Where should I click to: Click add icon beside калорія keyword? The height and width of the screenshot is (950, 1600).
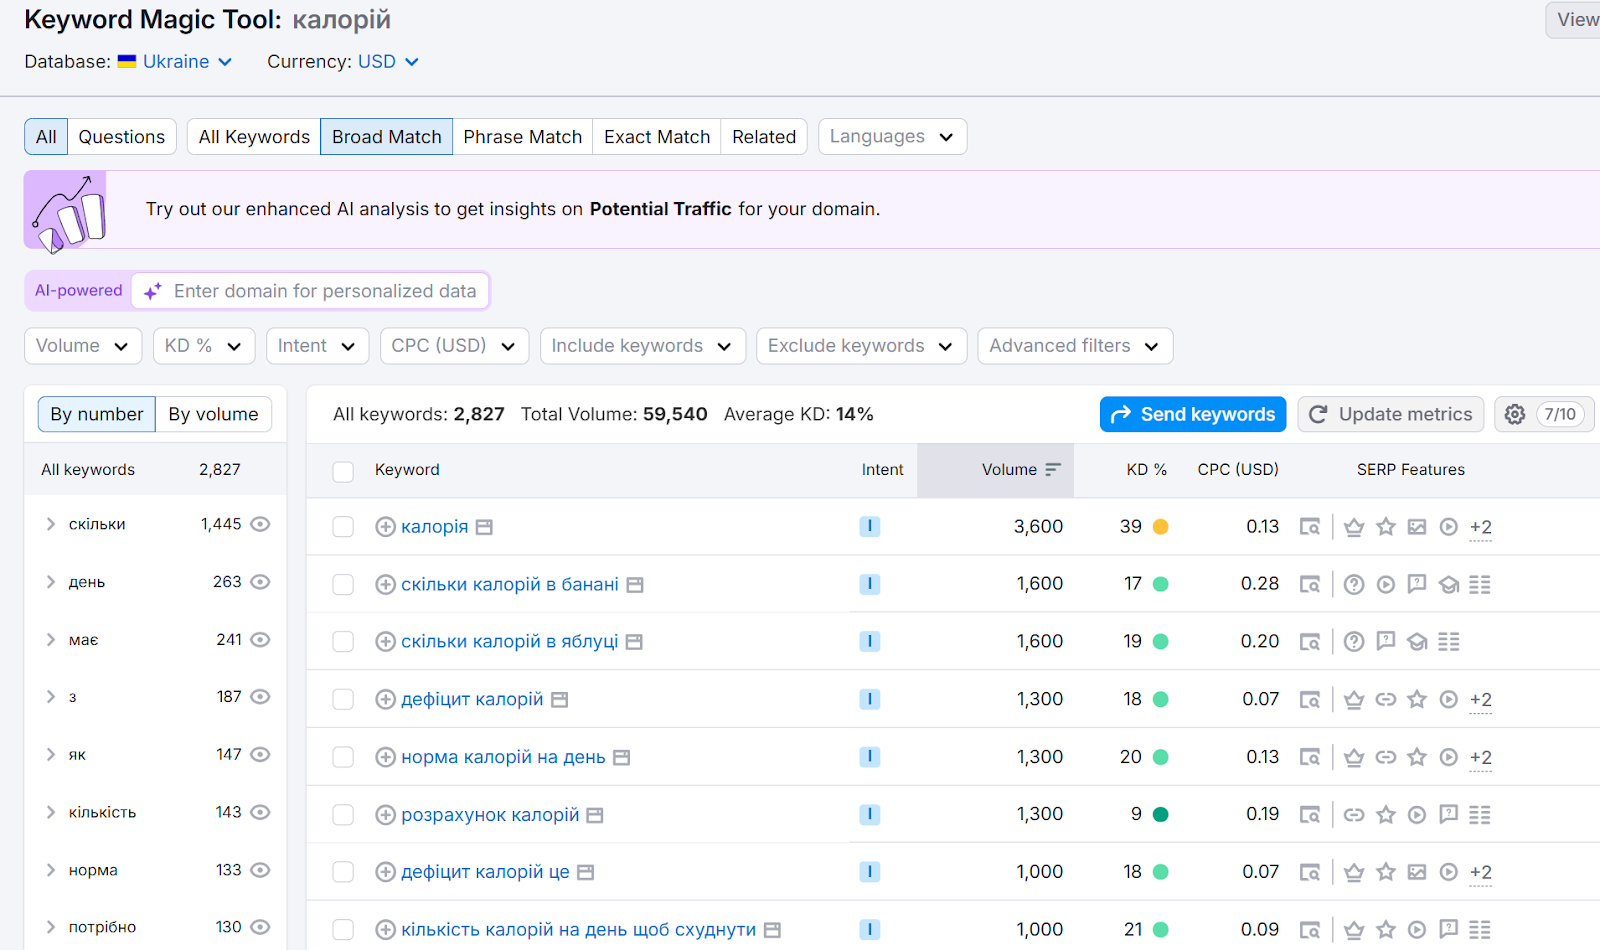click(385, 527)
